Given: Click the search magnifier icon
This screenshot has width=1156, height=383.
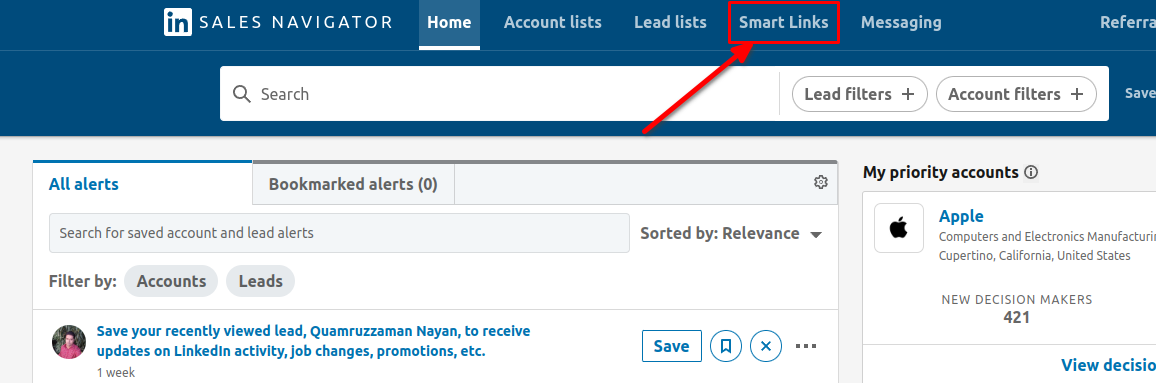Looking at the screenshot, I should click(242, 94).
